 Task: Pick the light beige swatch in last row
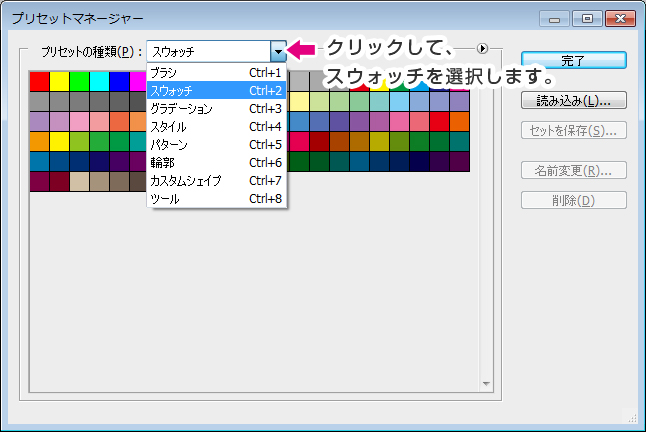(80, 182)
